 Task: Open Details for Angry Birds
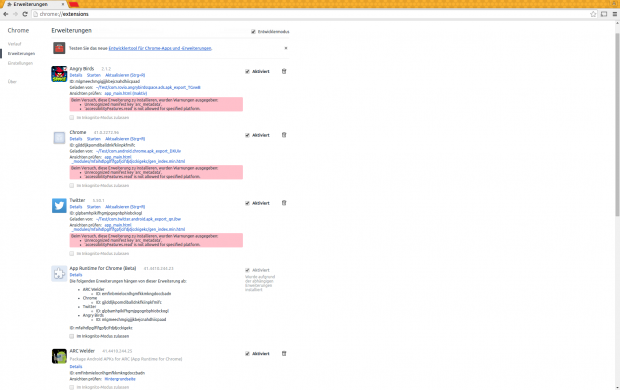click(76, 75)
